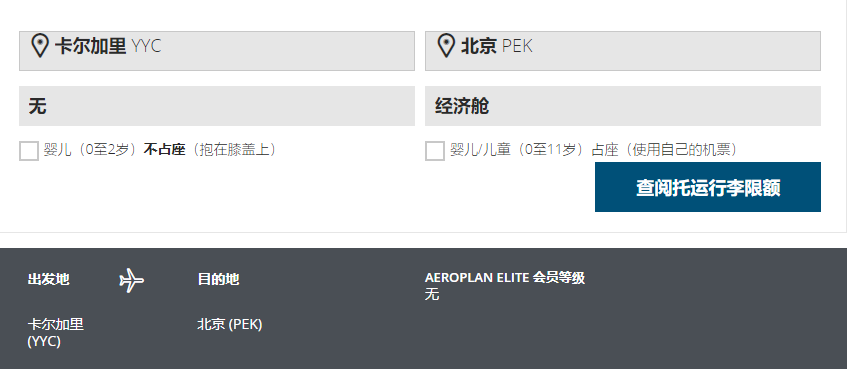The height and width of the screenshot is (376, 854).
Task: Select the 卡尔加里 departure city field
Action: pyautogui.click(x=217, y=51)
